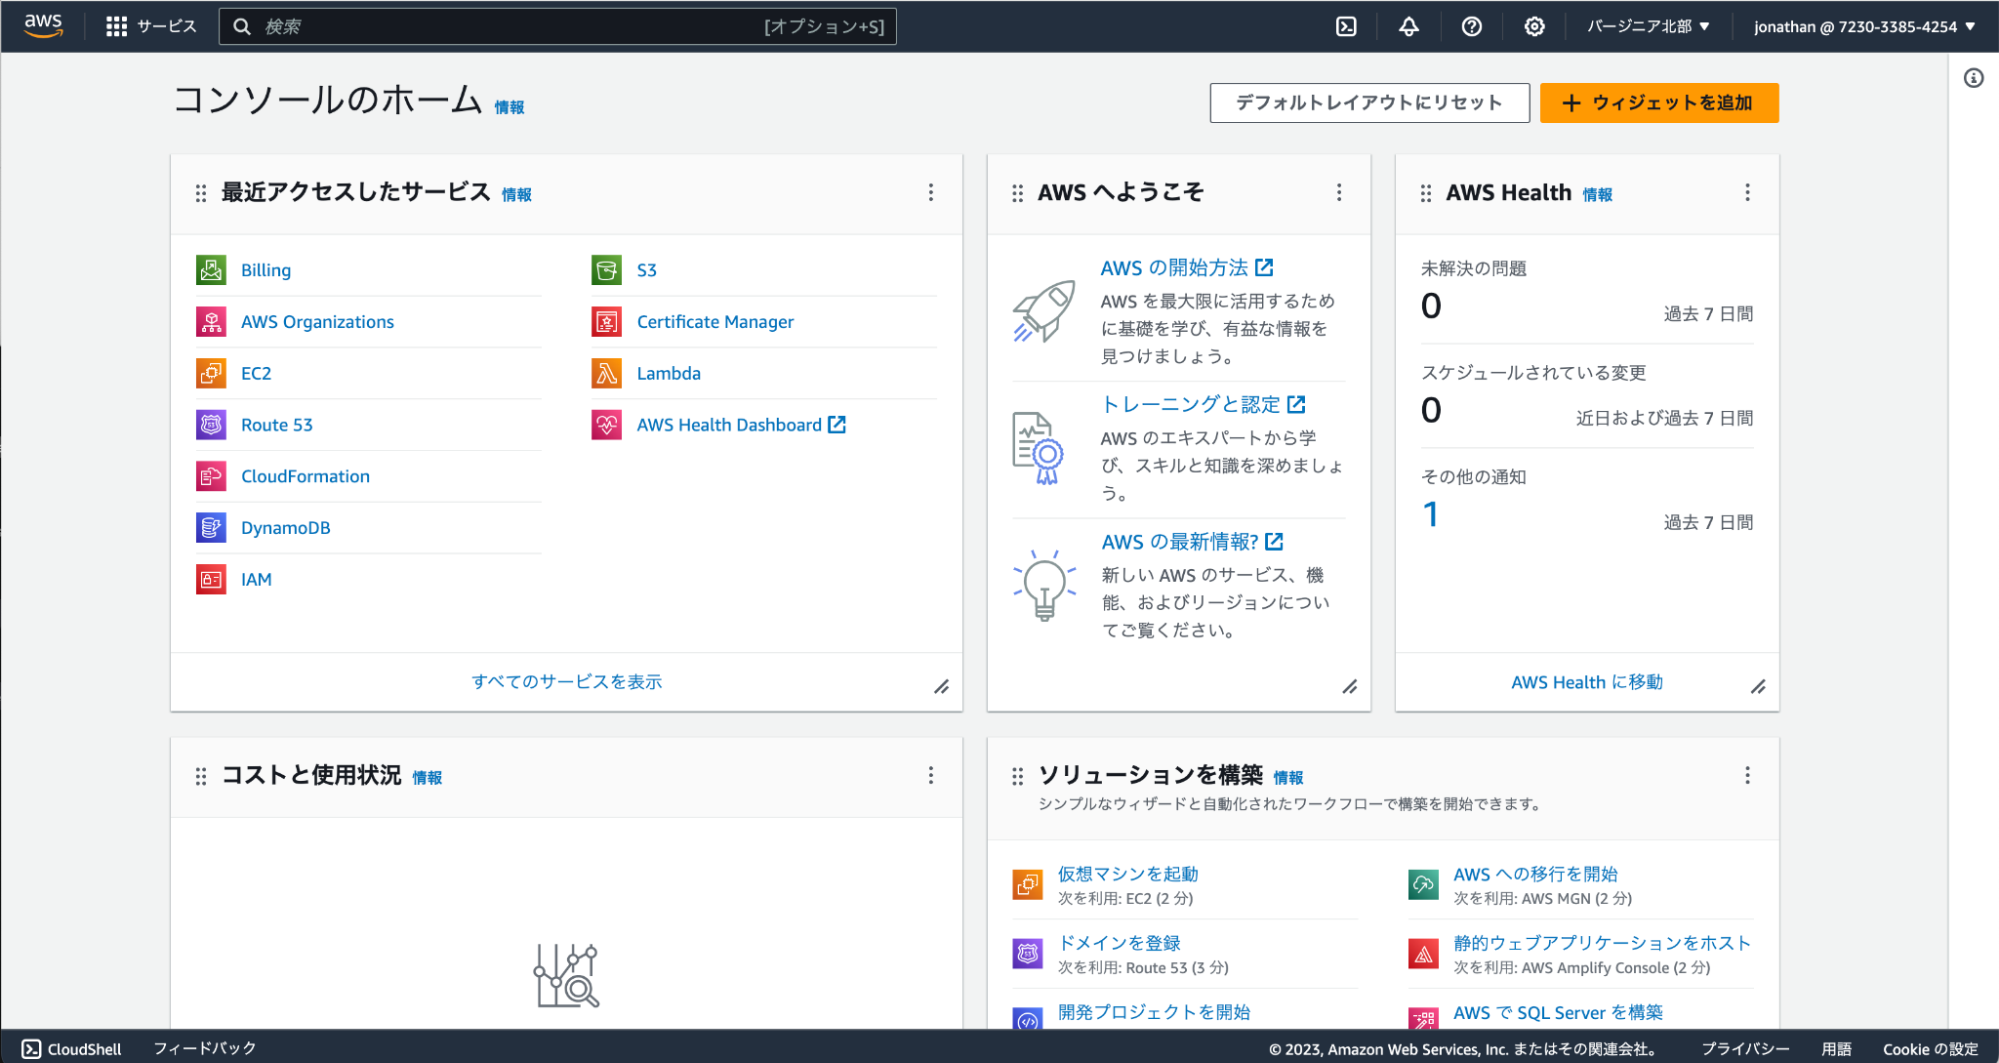This screenshot has width=1999, height=1063.
Task: Grab drag handle of 最近アクセスしたサービス widget
Action: [x=201, y=193]
